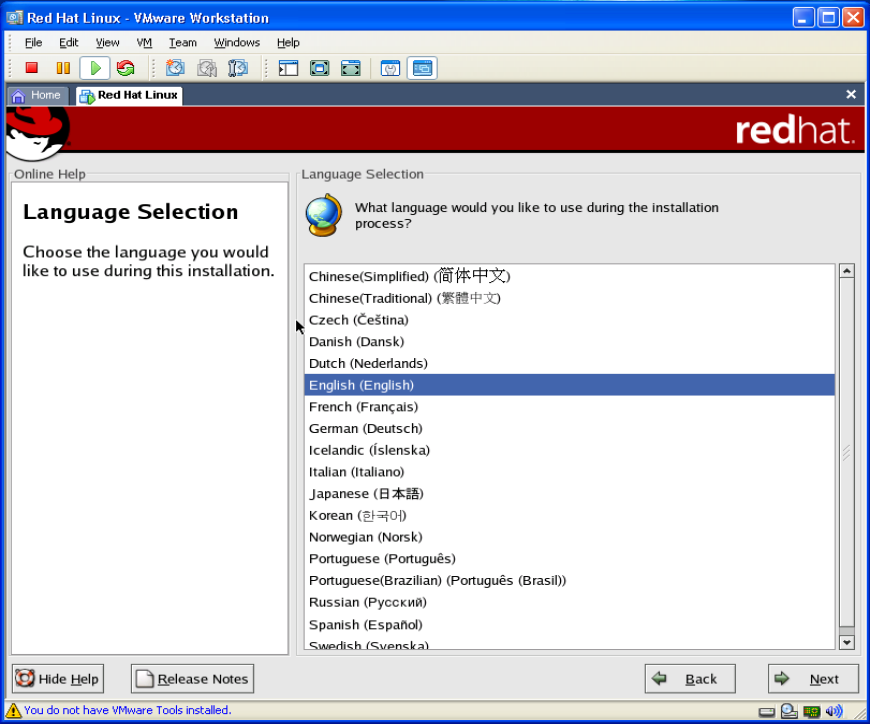Click the Release Notes button
Image resolution: width=870 pixels, height=724 pixels.
coord(192,679)
